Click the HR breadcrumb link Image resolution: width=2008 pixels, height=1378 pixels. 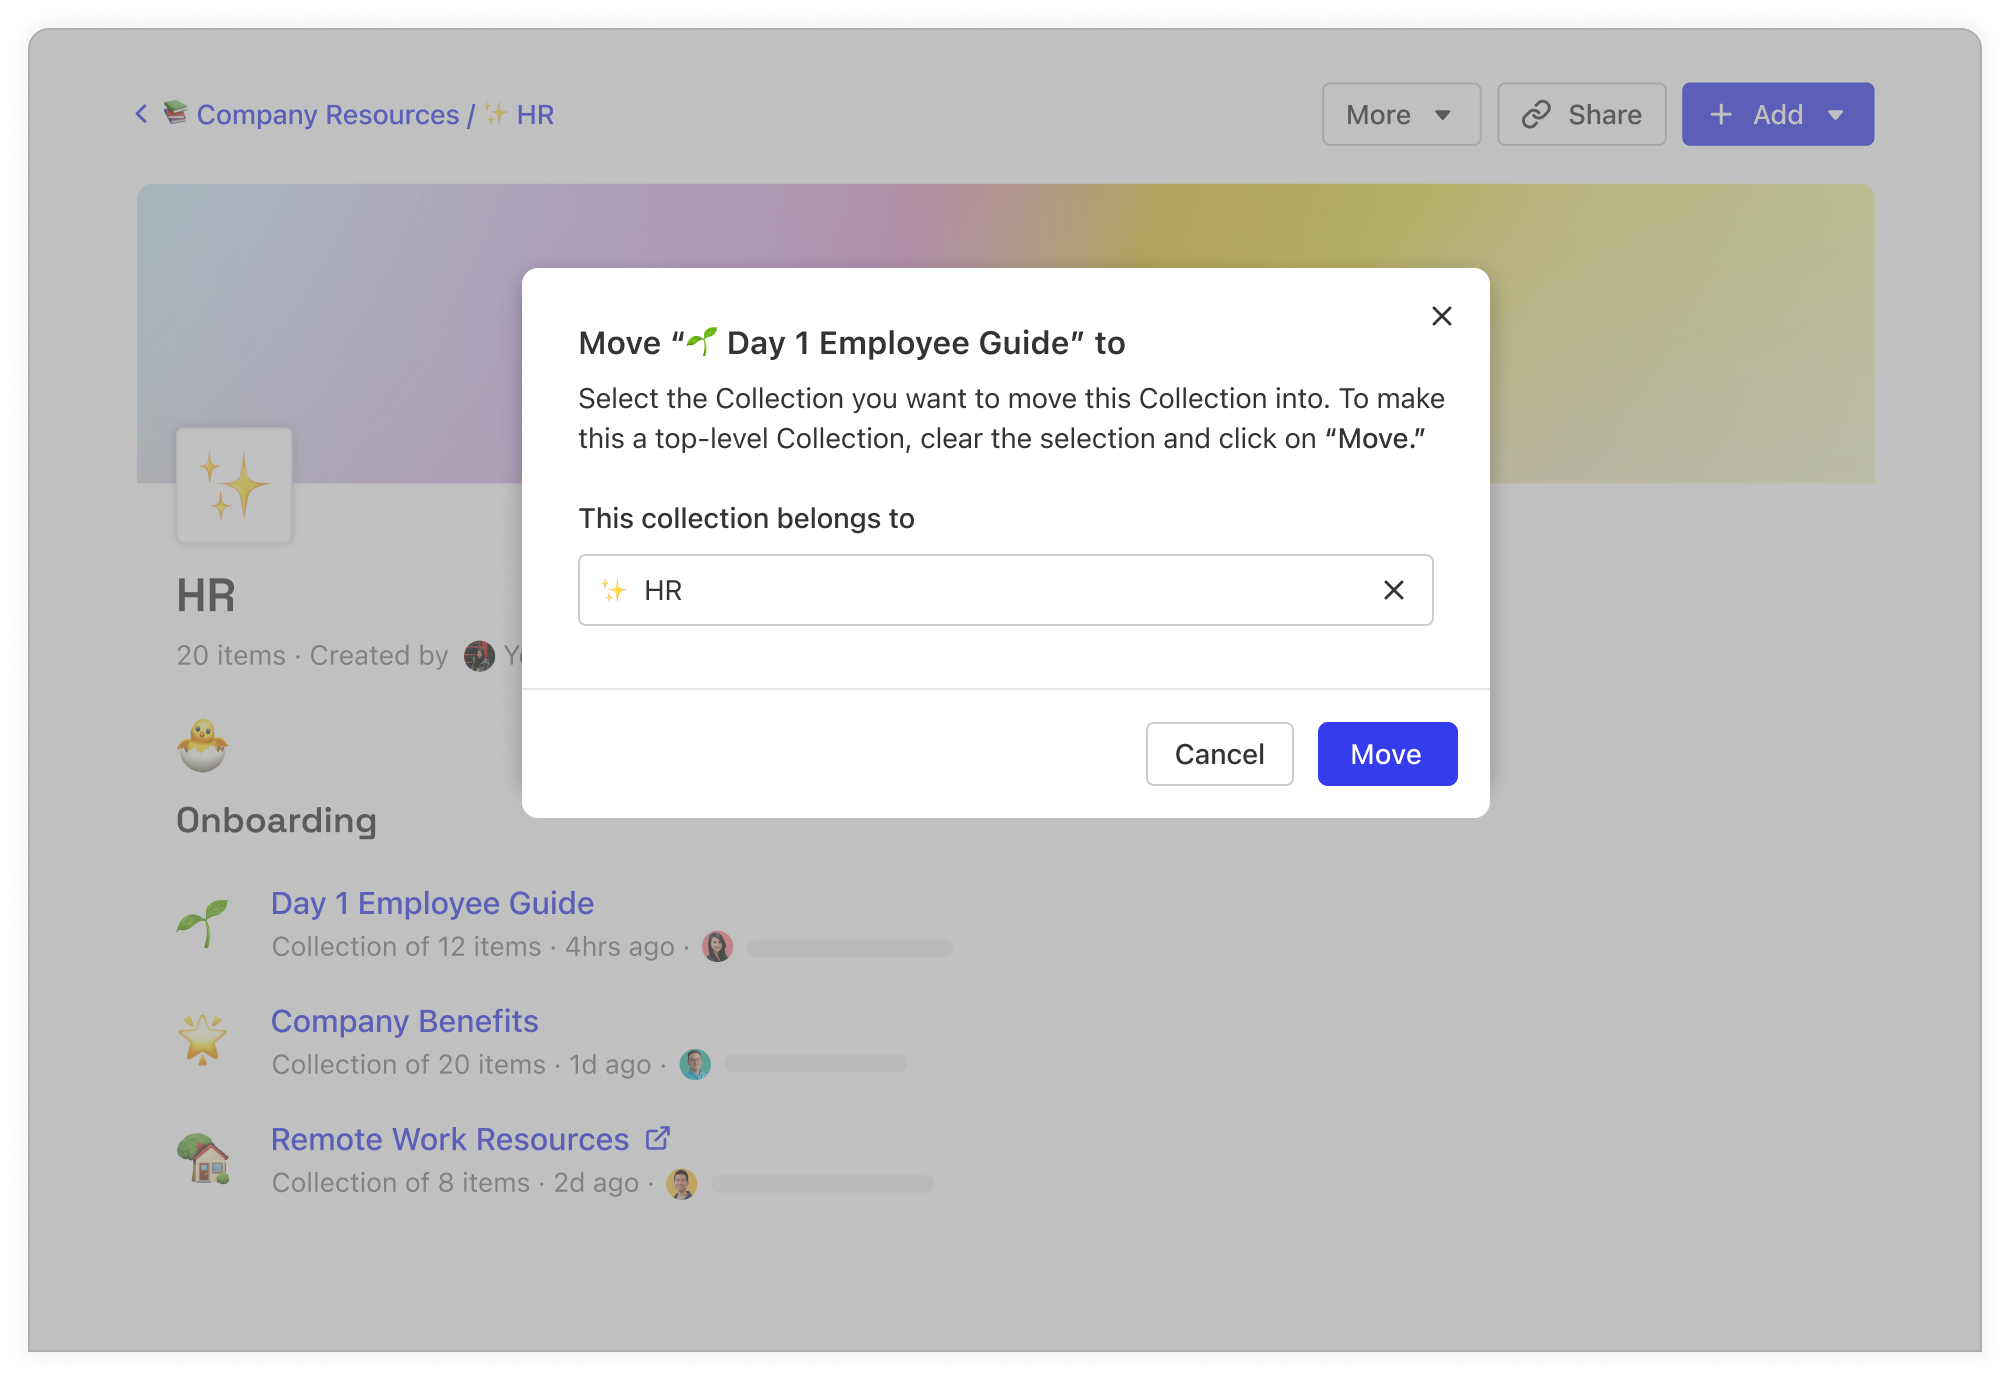(x=535, y=115)
